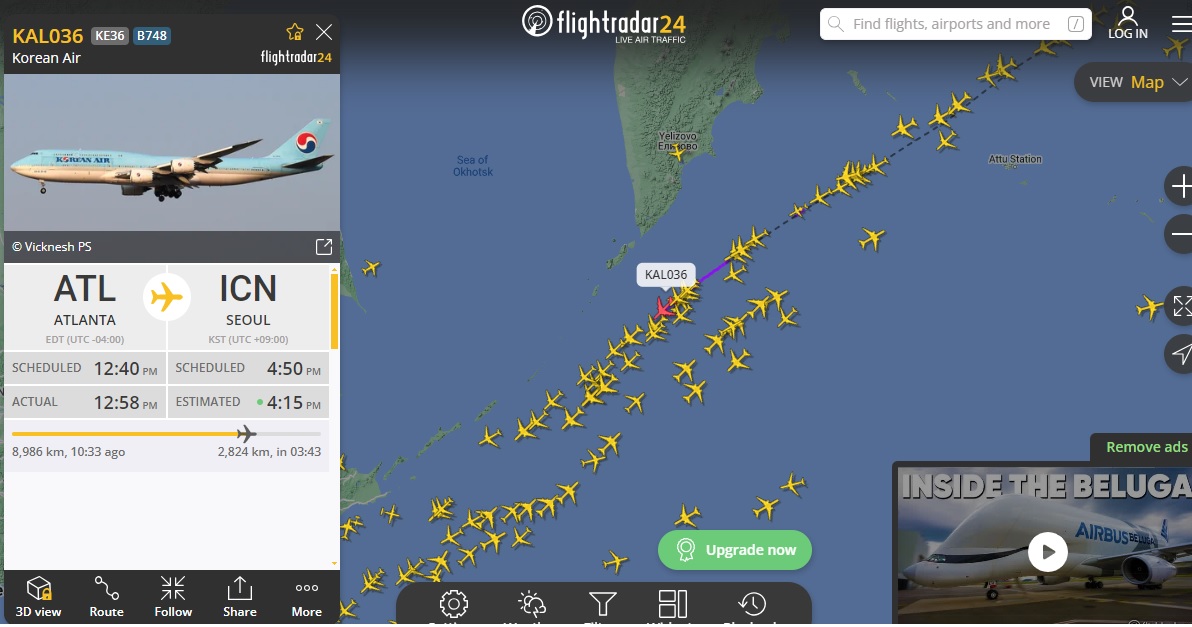
Task: Open the map Filters funnel
Action: pyautogui.click(x=602, y=604)
